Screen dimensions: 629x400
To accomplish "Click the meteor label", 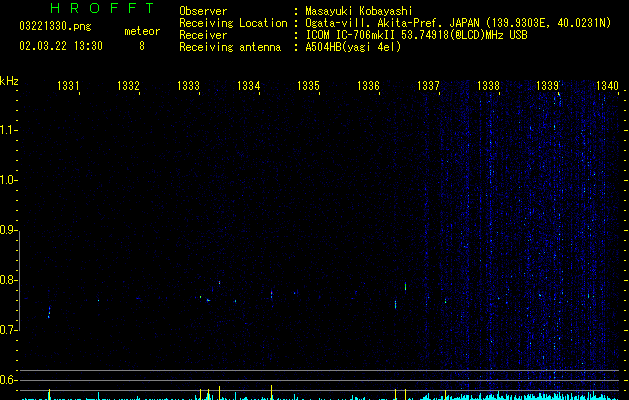I will tap(142, 31).
